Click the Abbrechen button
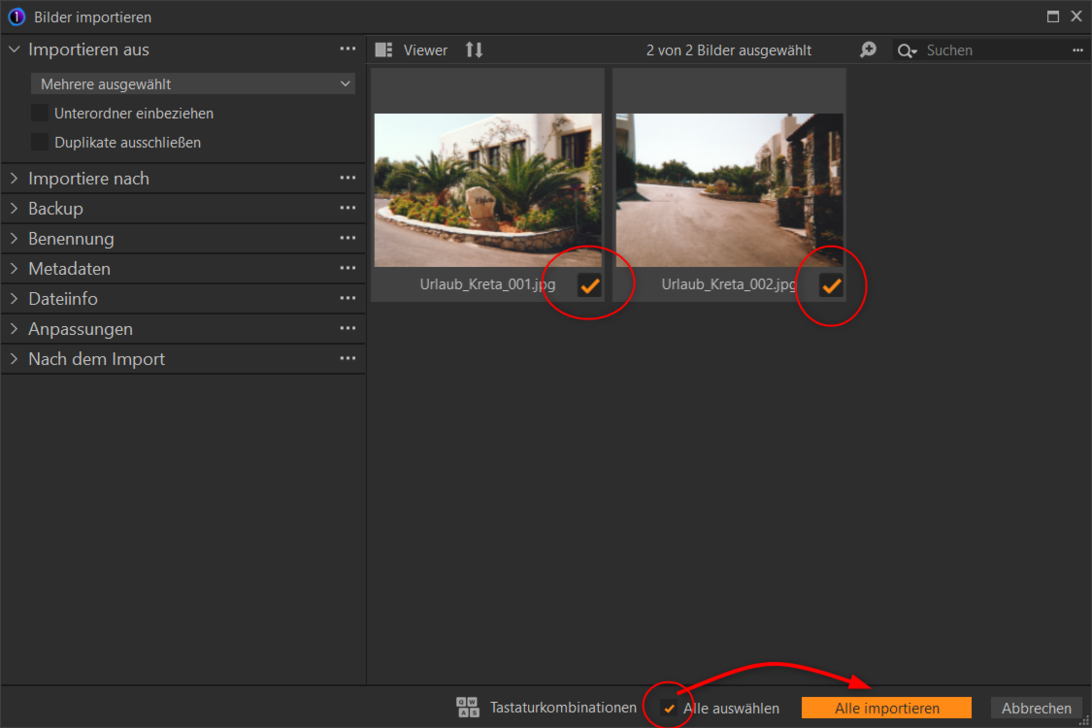 [1036, 708]
